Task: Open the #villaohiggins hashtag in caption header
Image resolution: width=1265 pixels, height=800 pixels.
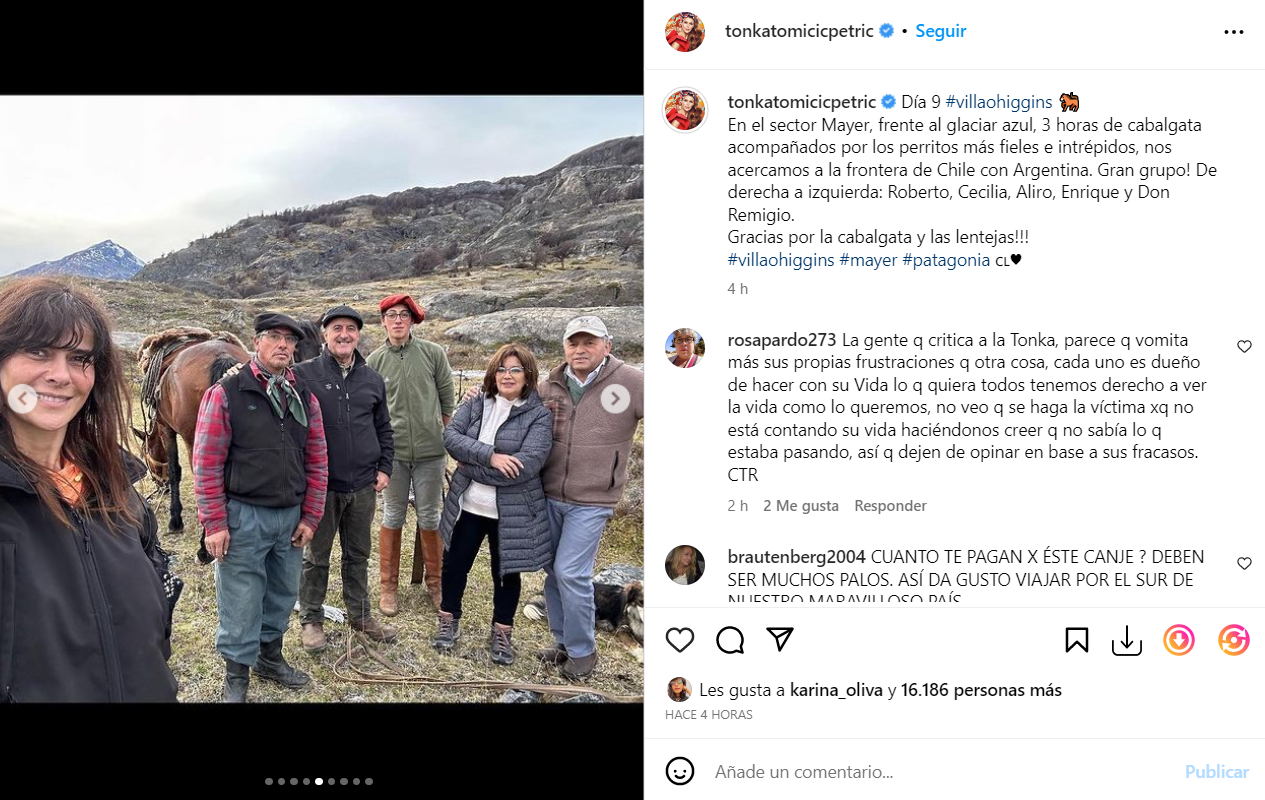Action: point(996,102)
